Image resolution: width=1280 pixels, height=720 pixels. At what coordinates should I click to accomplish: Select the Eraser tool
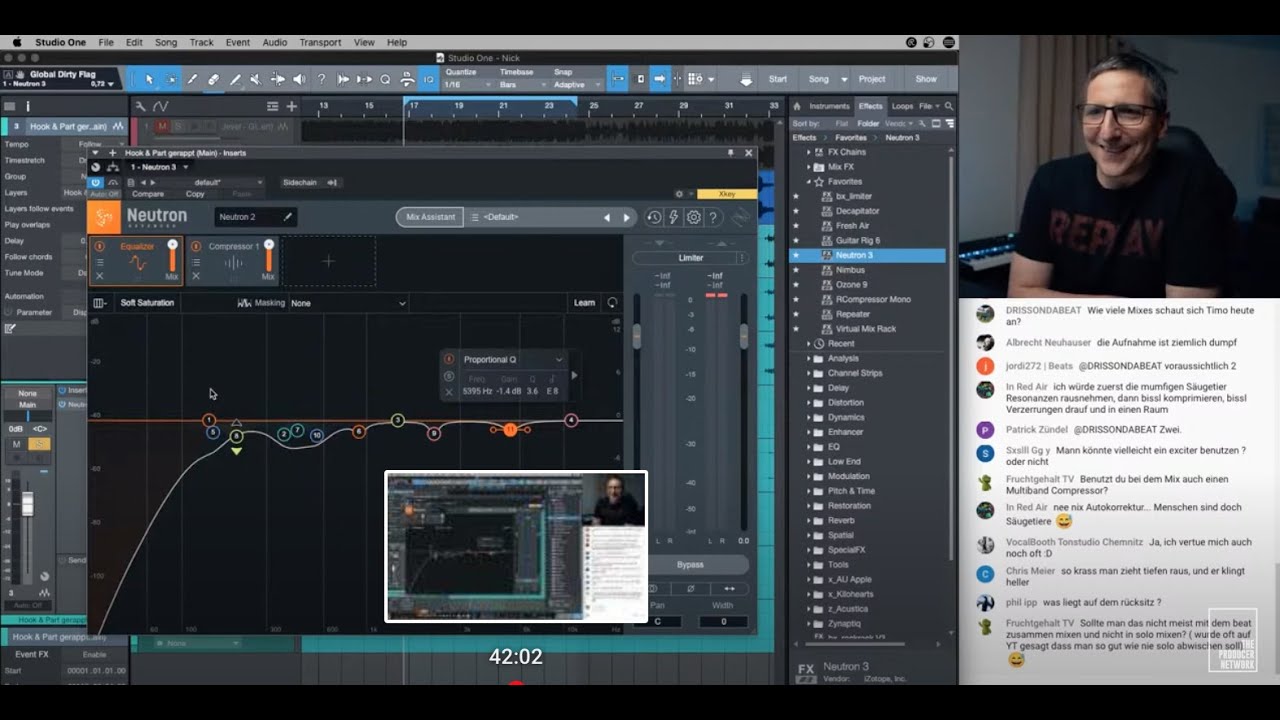tap(214, 79)
